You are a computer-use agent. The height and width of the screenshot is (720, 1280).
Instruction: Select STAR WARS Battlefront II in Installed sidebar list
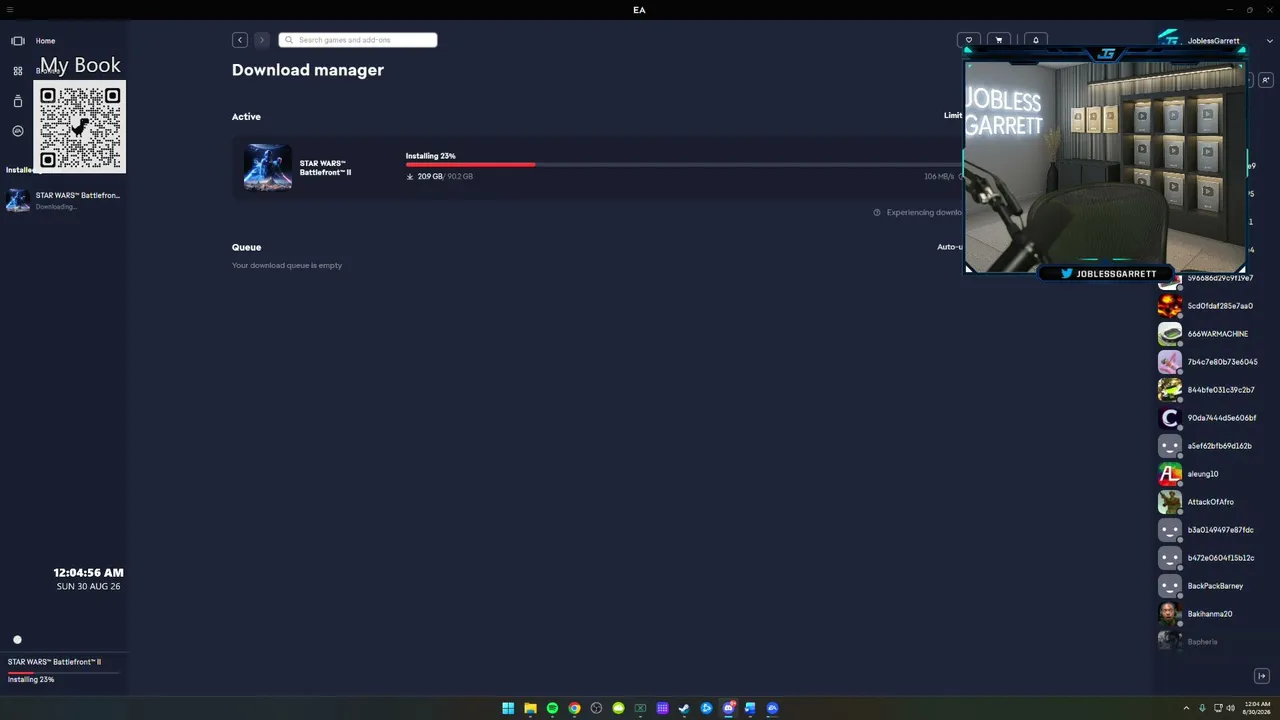[63, 200]
